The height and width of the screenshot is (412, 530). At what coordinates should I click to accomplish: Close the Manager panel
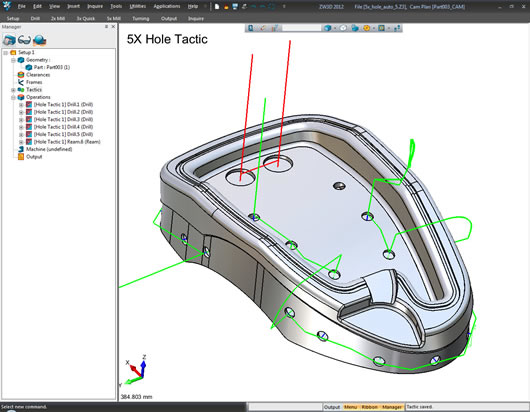coord(113,26)
